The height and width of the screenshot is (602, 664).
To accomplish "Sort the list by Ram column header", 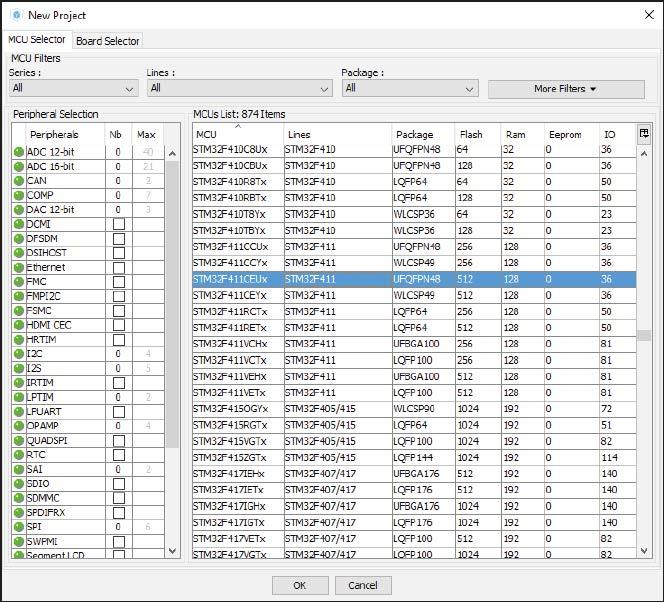I will click(x=522, y=134).
